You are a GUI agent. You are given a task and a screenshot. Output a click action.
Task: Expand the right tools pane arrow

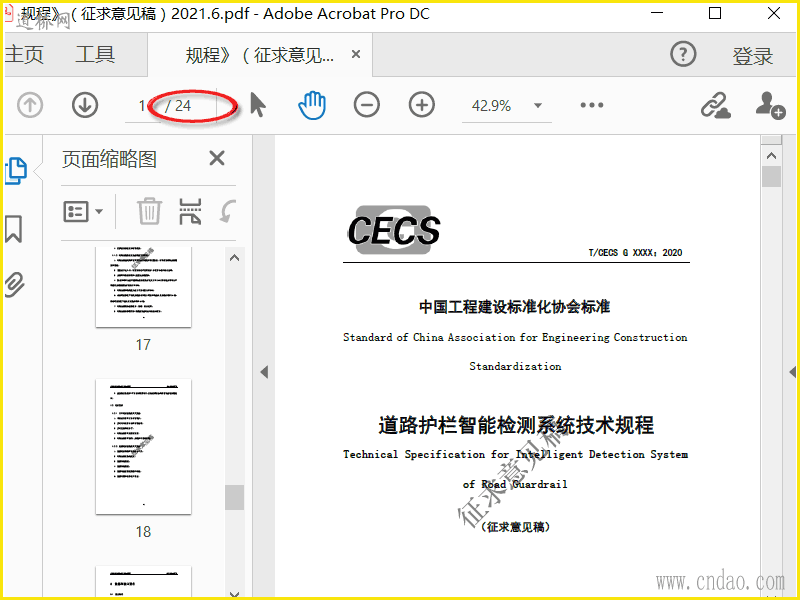[792, 372]
